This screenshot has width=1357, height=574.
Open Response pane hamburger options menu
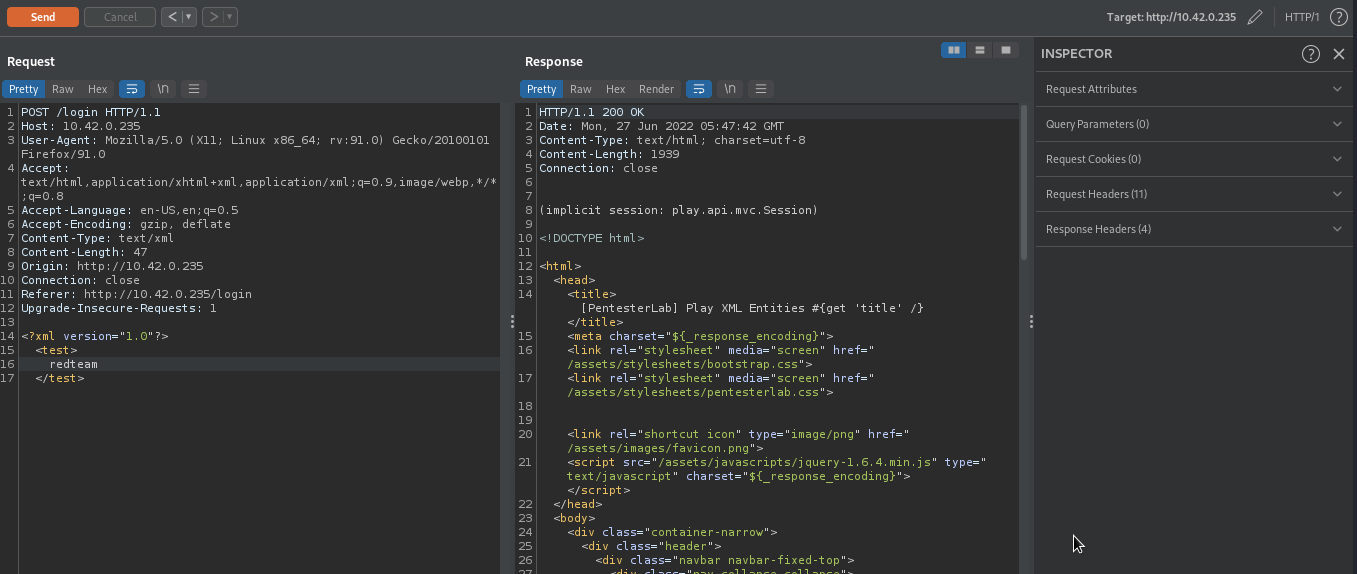click(761, 89)
